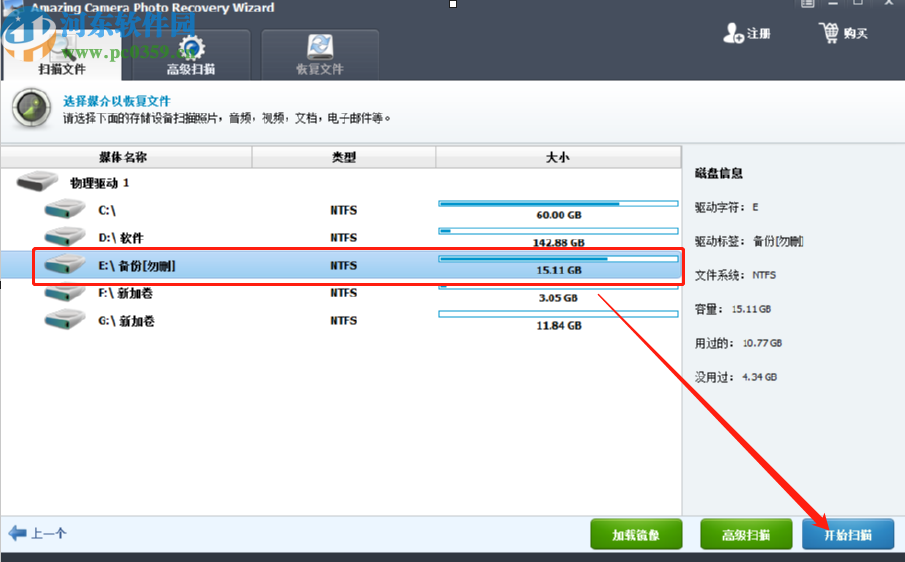Click the 3.05 GB size value

coord(558,298)
